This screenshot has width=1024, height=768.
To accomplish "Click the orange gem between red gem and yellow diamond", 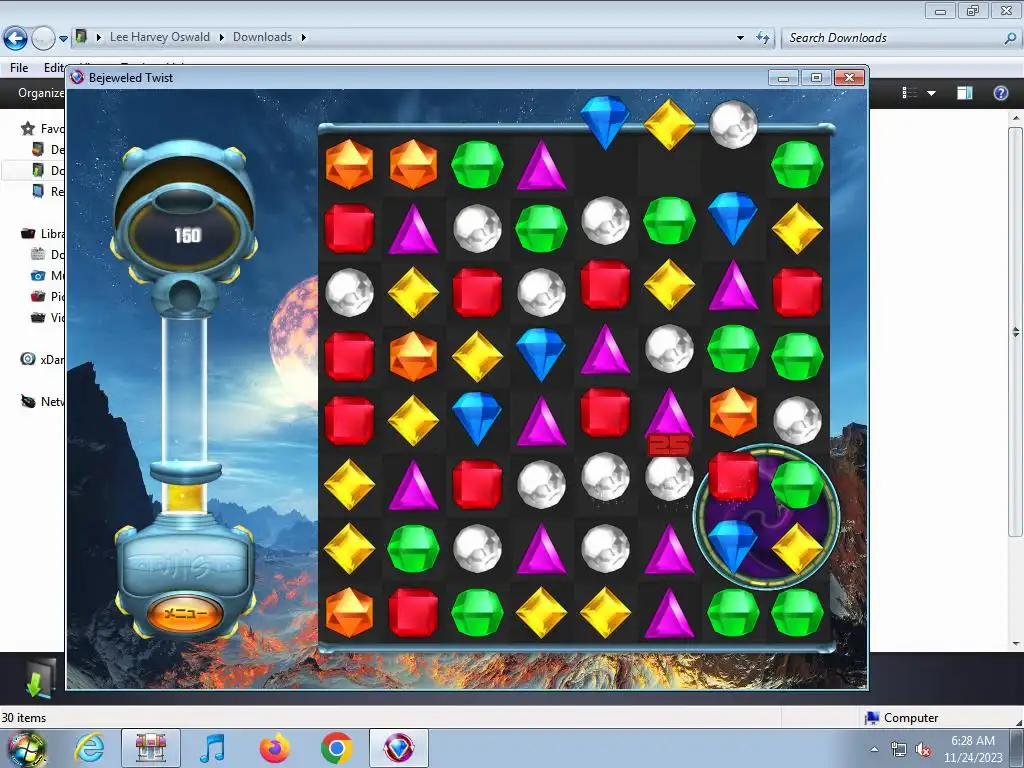I will click(413, 356).
